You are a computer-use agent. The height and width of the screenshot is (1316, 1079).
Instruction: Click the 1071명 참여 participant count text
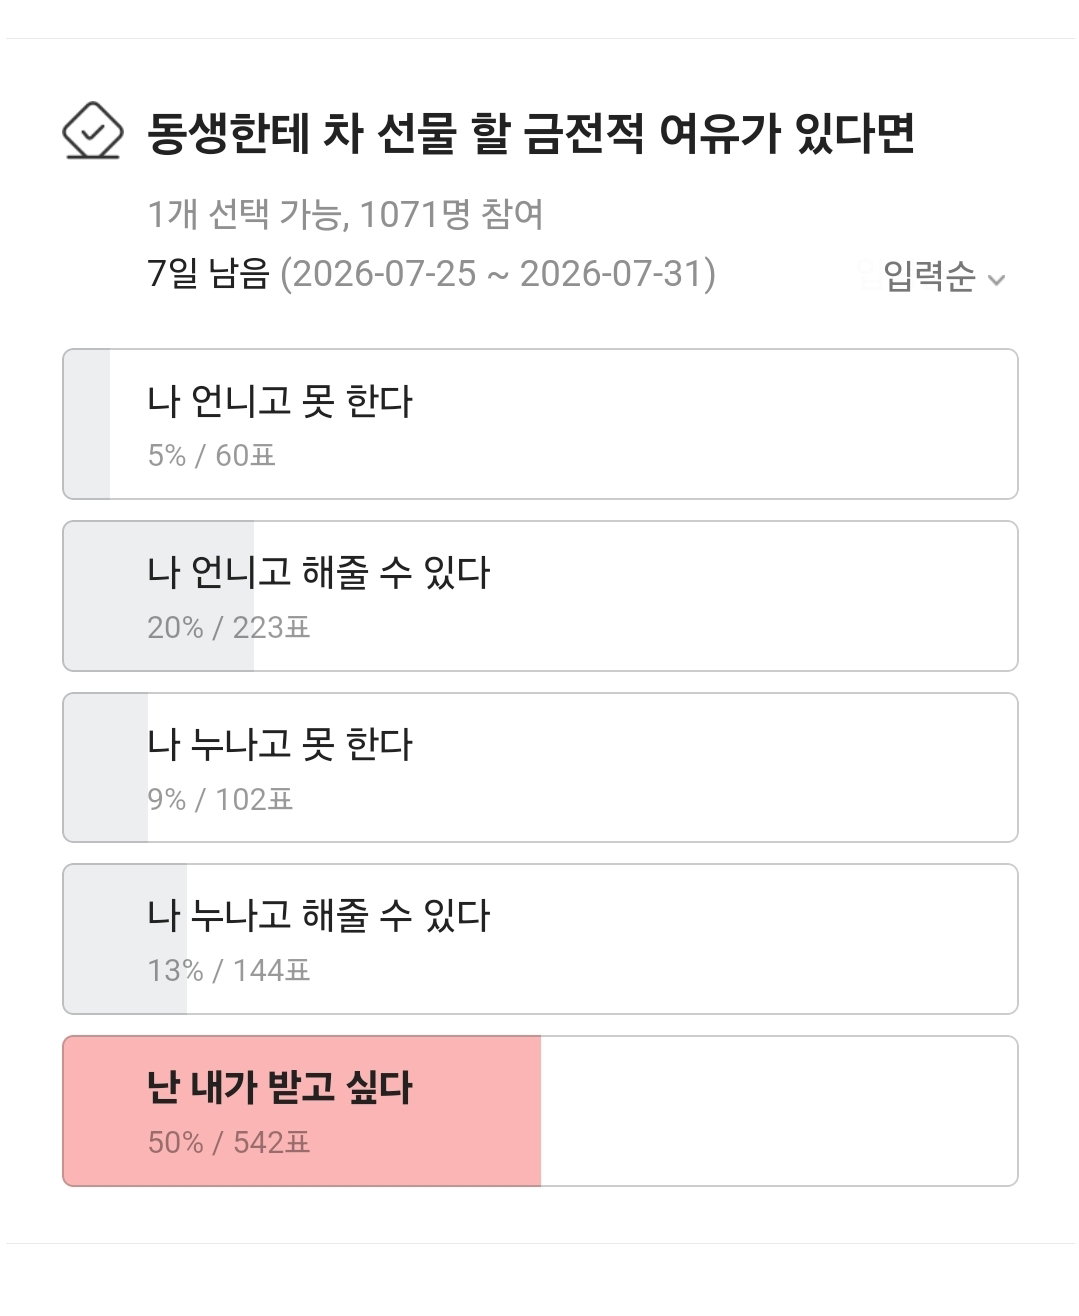(451, 214)
